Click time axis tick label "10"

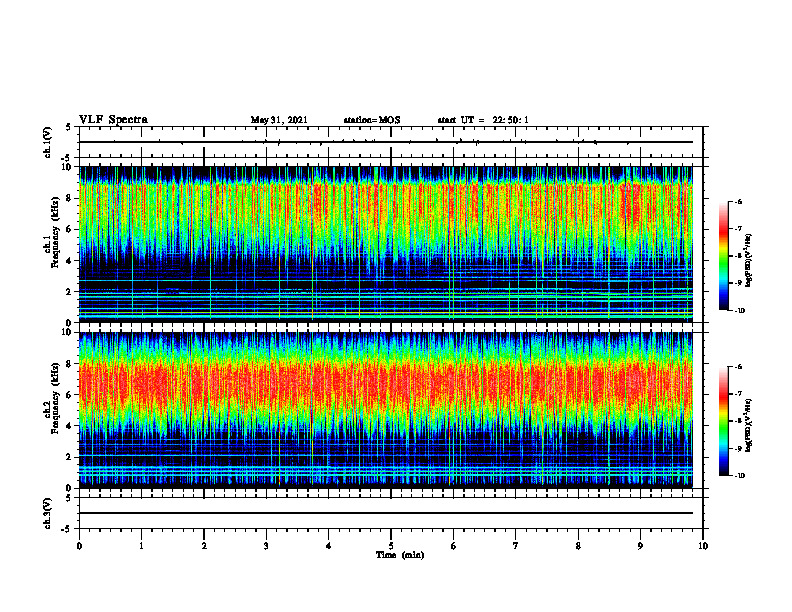pyautogui.click(x=703, y=546)
